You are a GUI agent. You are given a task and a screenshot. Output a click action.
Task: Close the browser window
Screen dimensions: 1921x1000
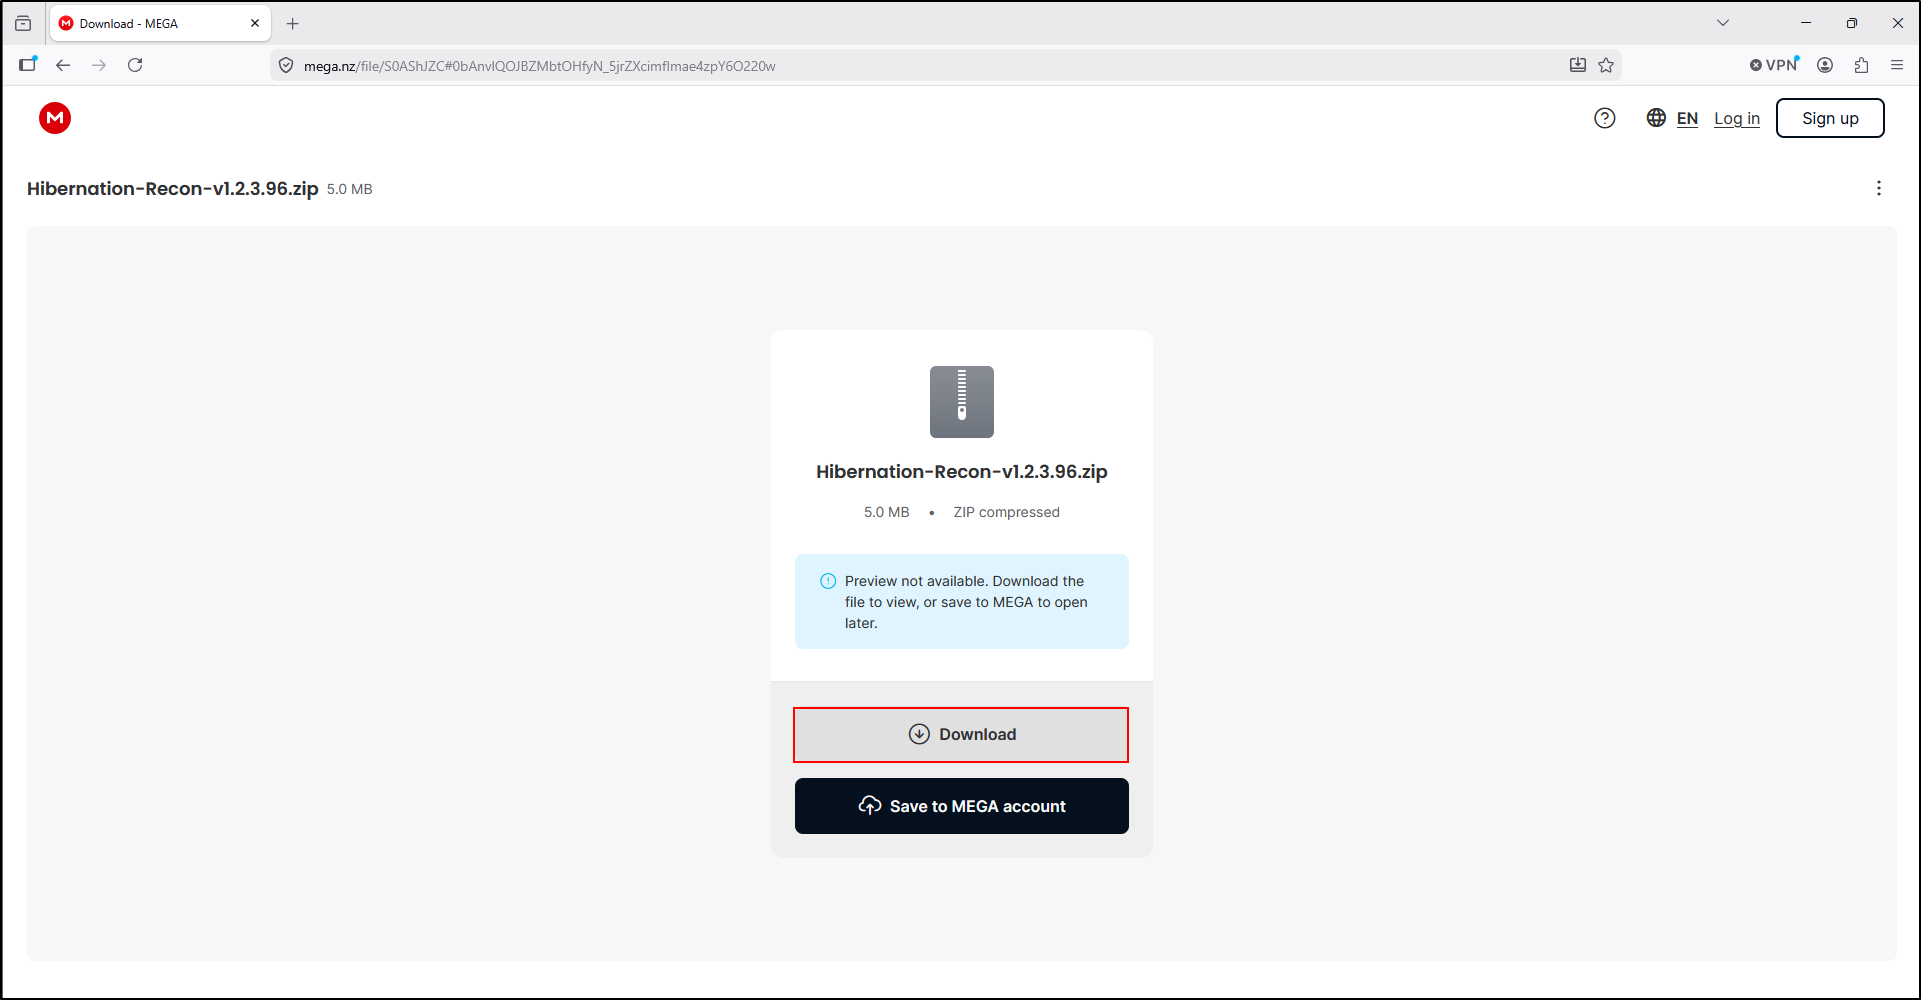pos(1898,23)
